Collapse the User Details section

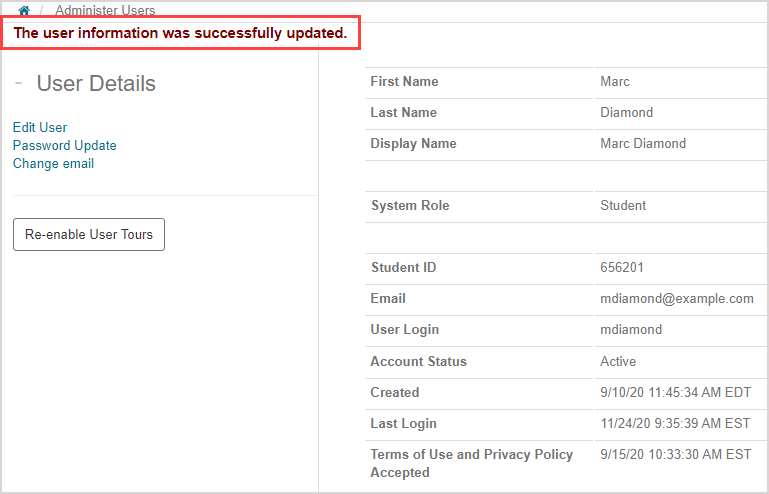19,83
